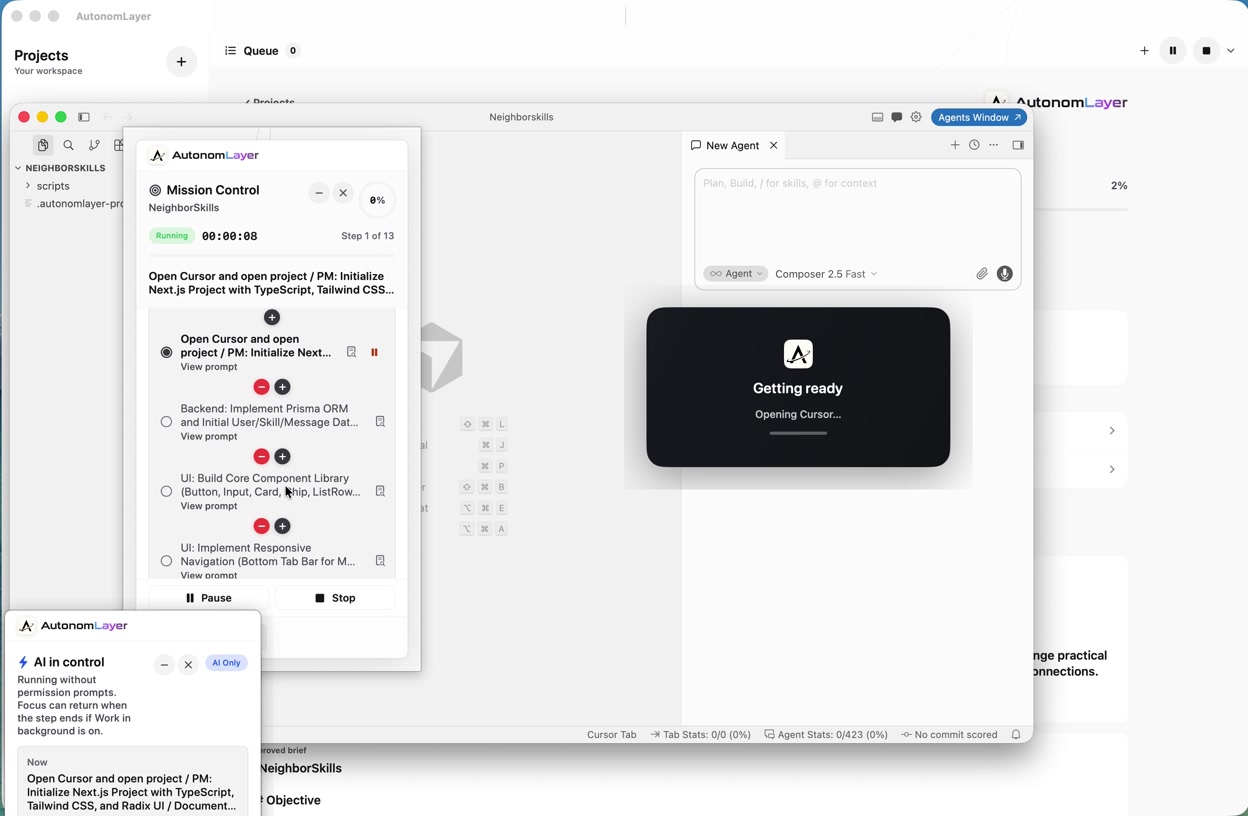Click Agents Window button
Screen dimensions: 1248x816
(x=979, y=117)
